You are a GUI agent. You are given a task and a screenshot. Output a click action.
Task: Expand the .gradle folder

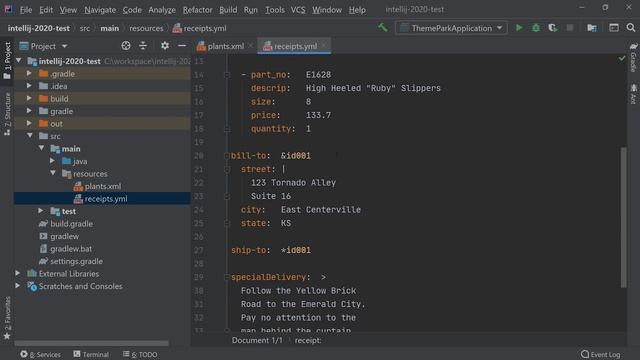point(29,73)
